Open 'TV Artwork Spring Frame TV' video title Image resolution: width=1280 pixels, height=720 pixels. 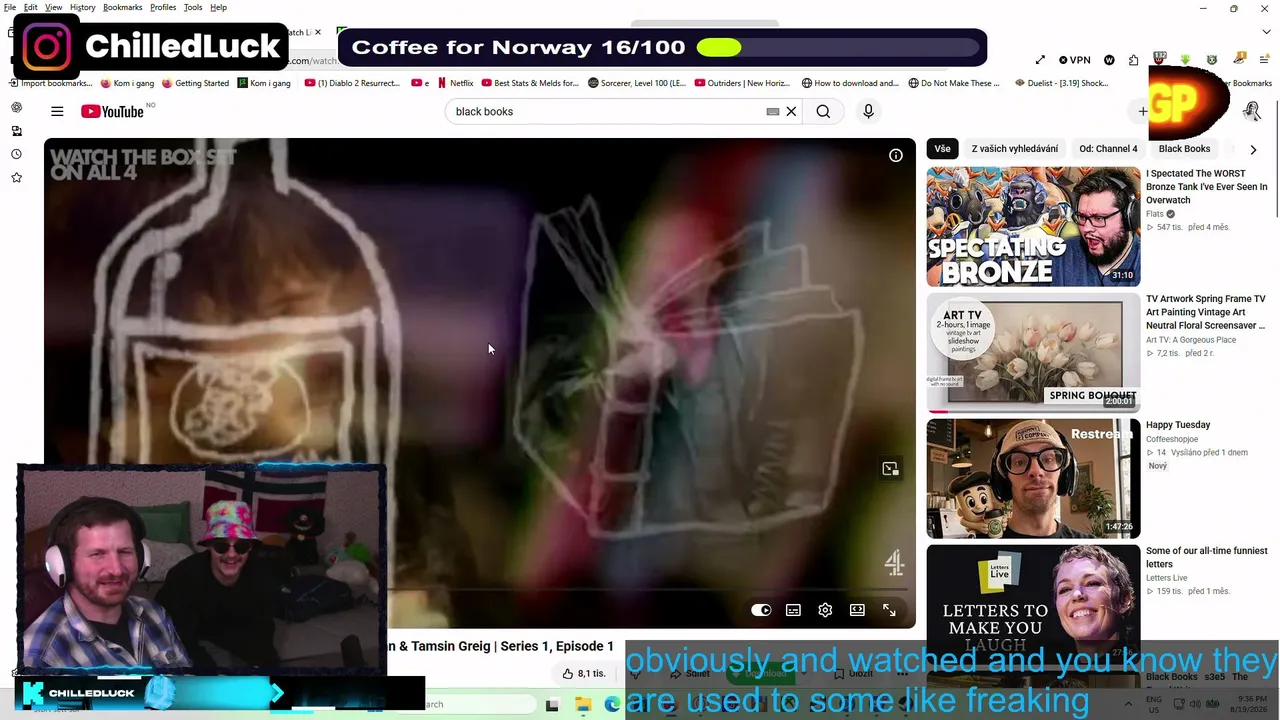coord(1206,312)
